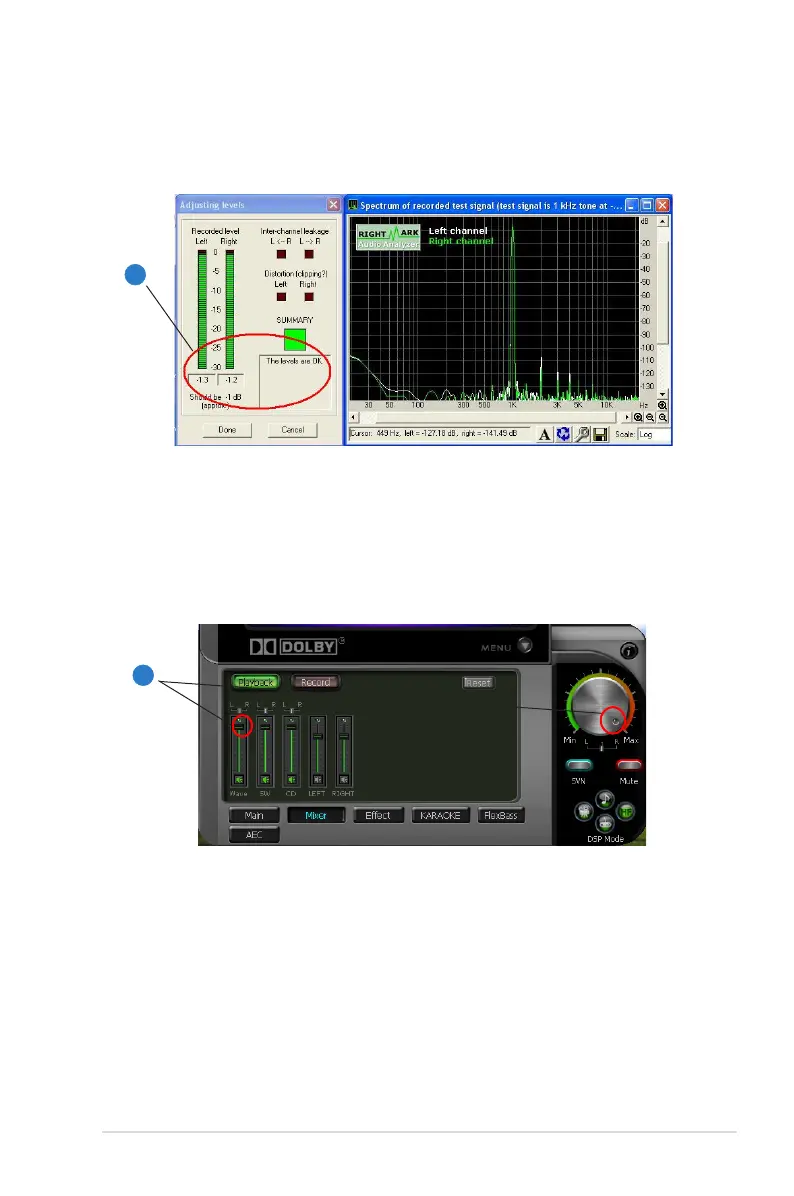Click the Spectrum horizontal scrollbar left arrow

click(x=353, y=418)
